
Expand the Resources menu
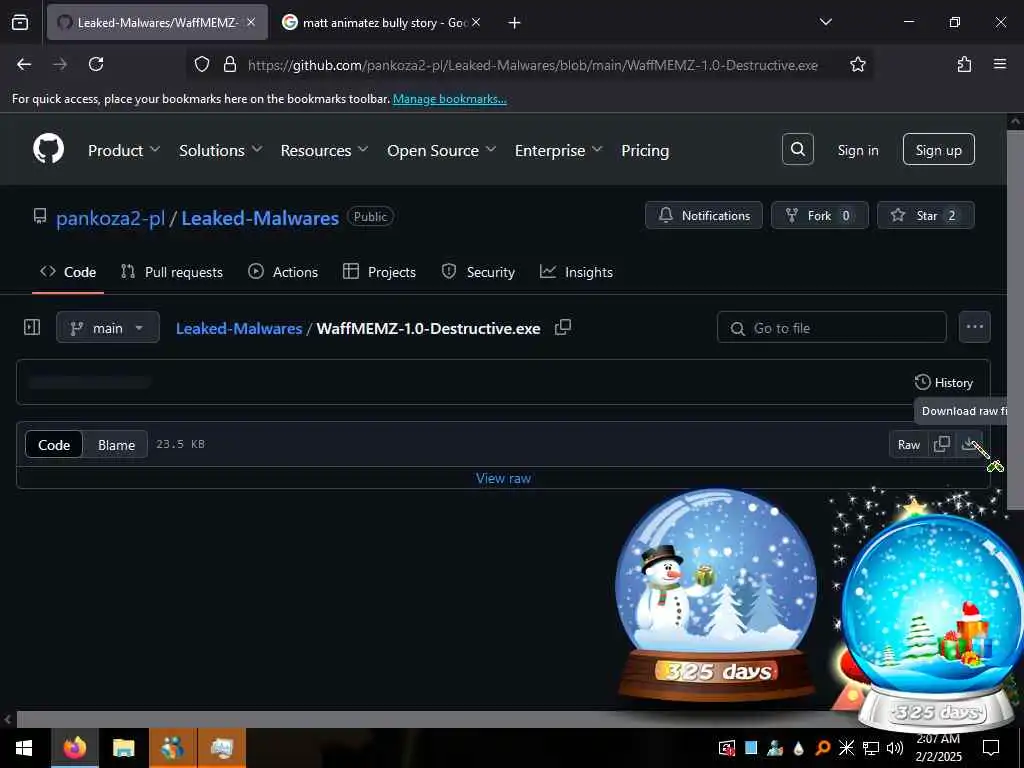[x=324, y=150]
